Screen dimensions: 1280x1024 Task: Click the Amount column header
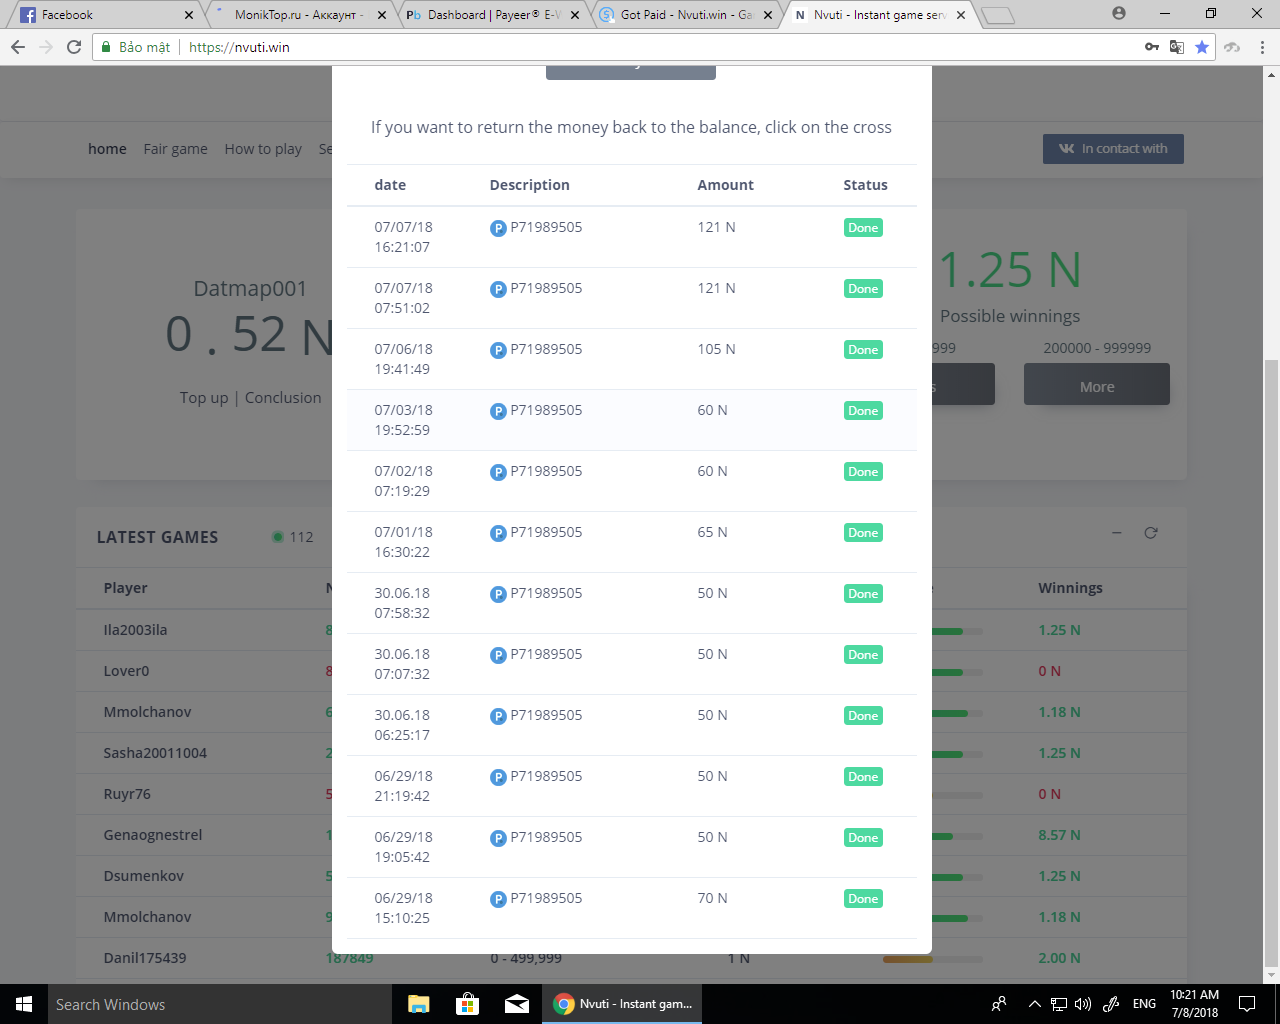725,185
